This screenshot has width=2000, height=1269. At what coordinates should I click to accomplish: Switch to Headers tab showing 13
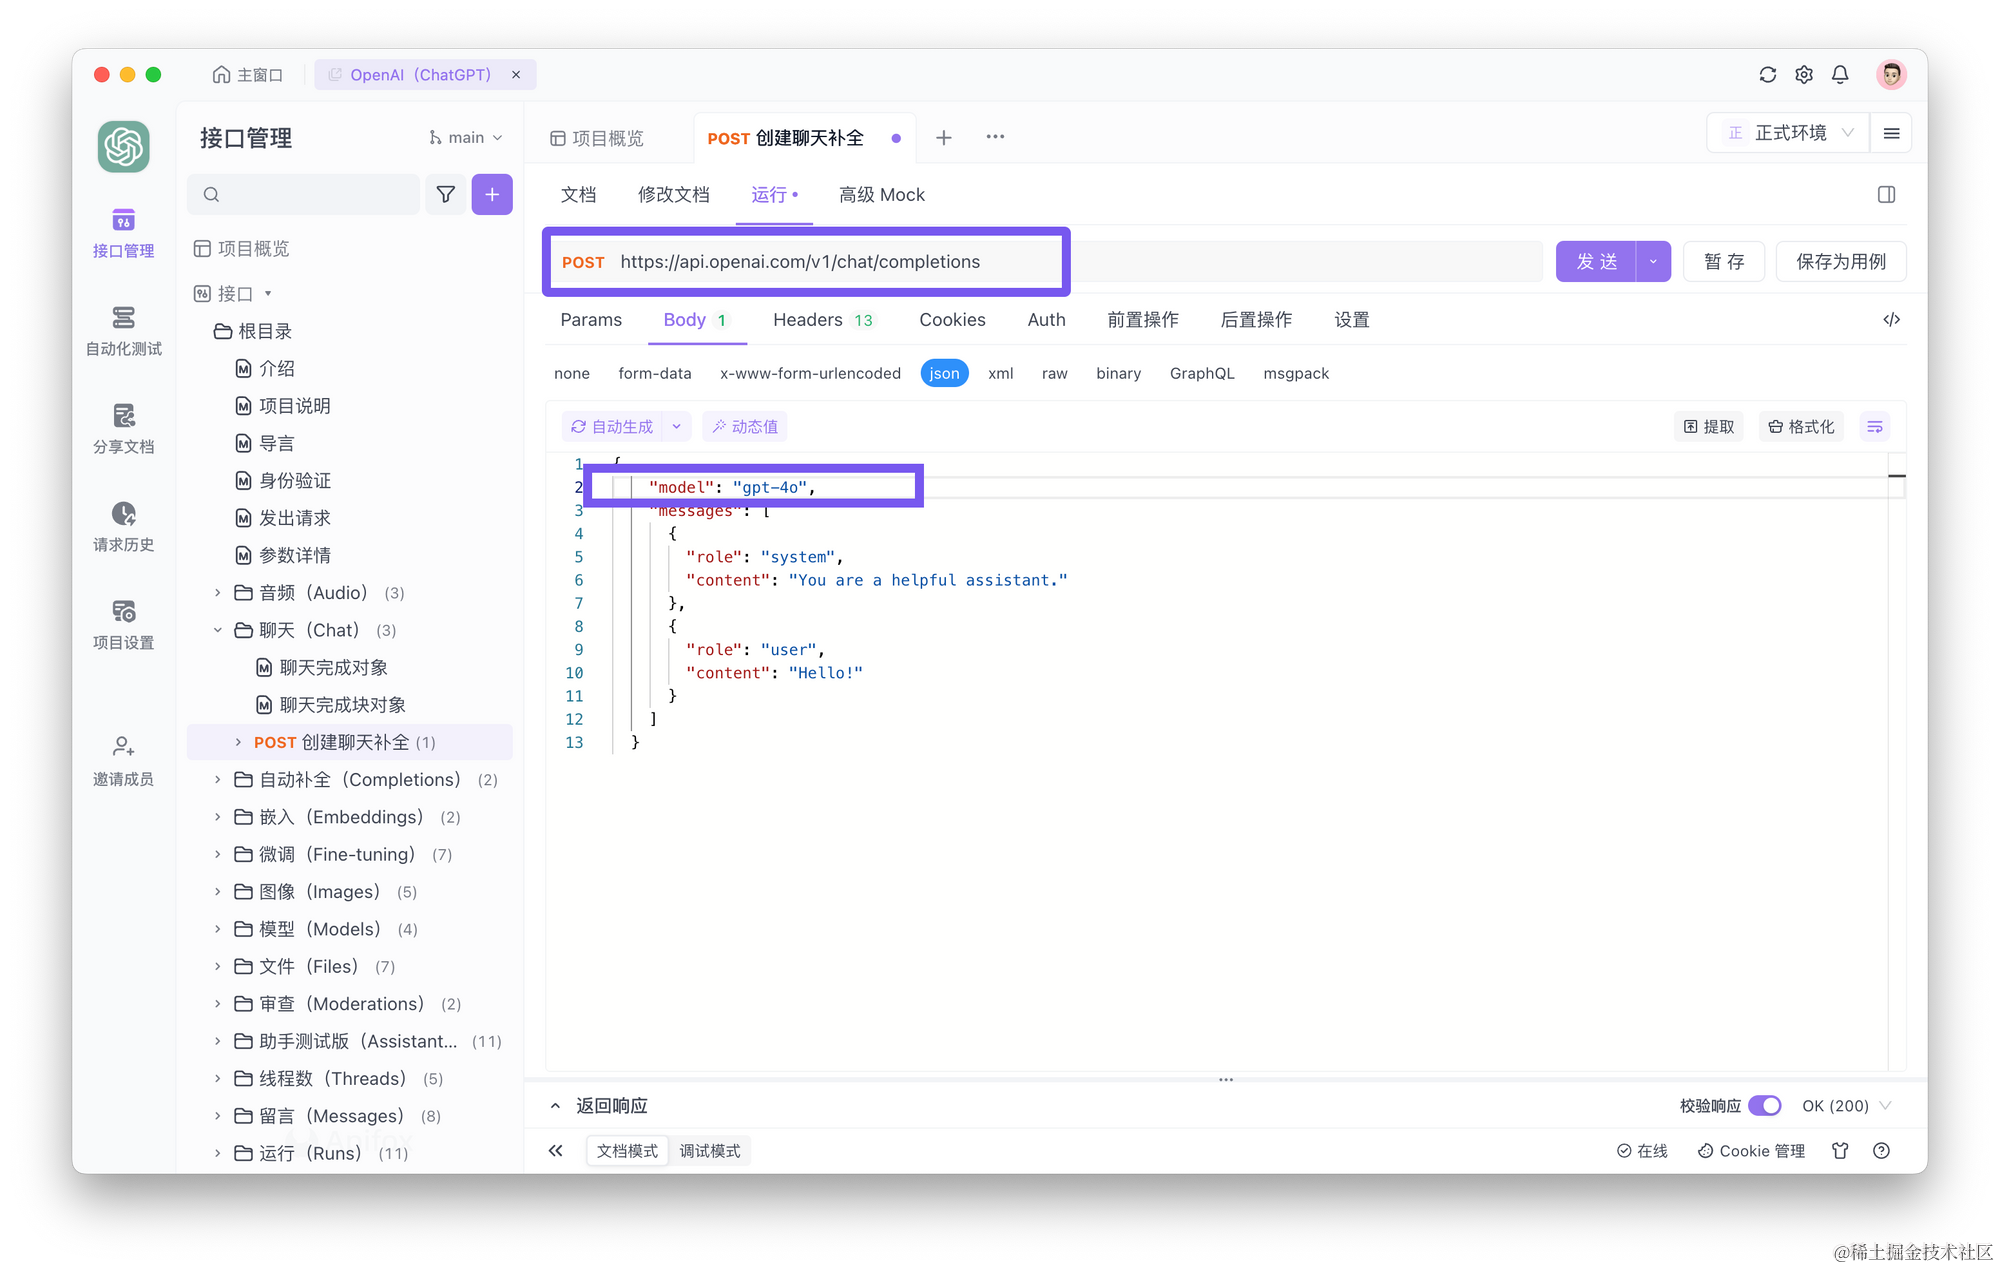coord(821,319)
